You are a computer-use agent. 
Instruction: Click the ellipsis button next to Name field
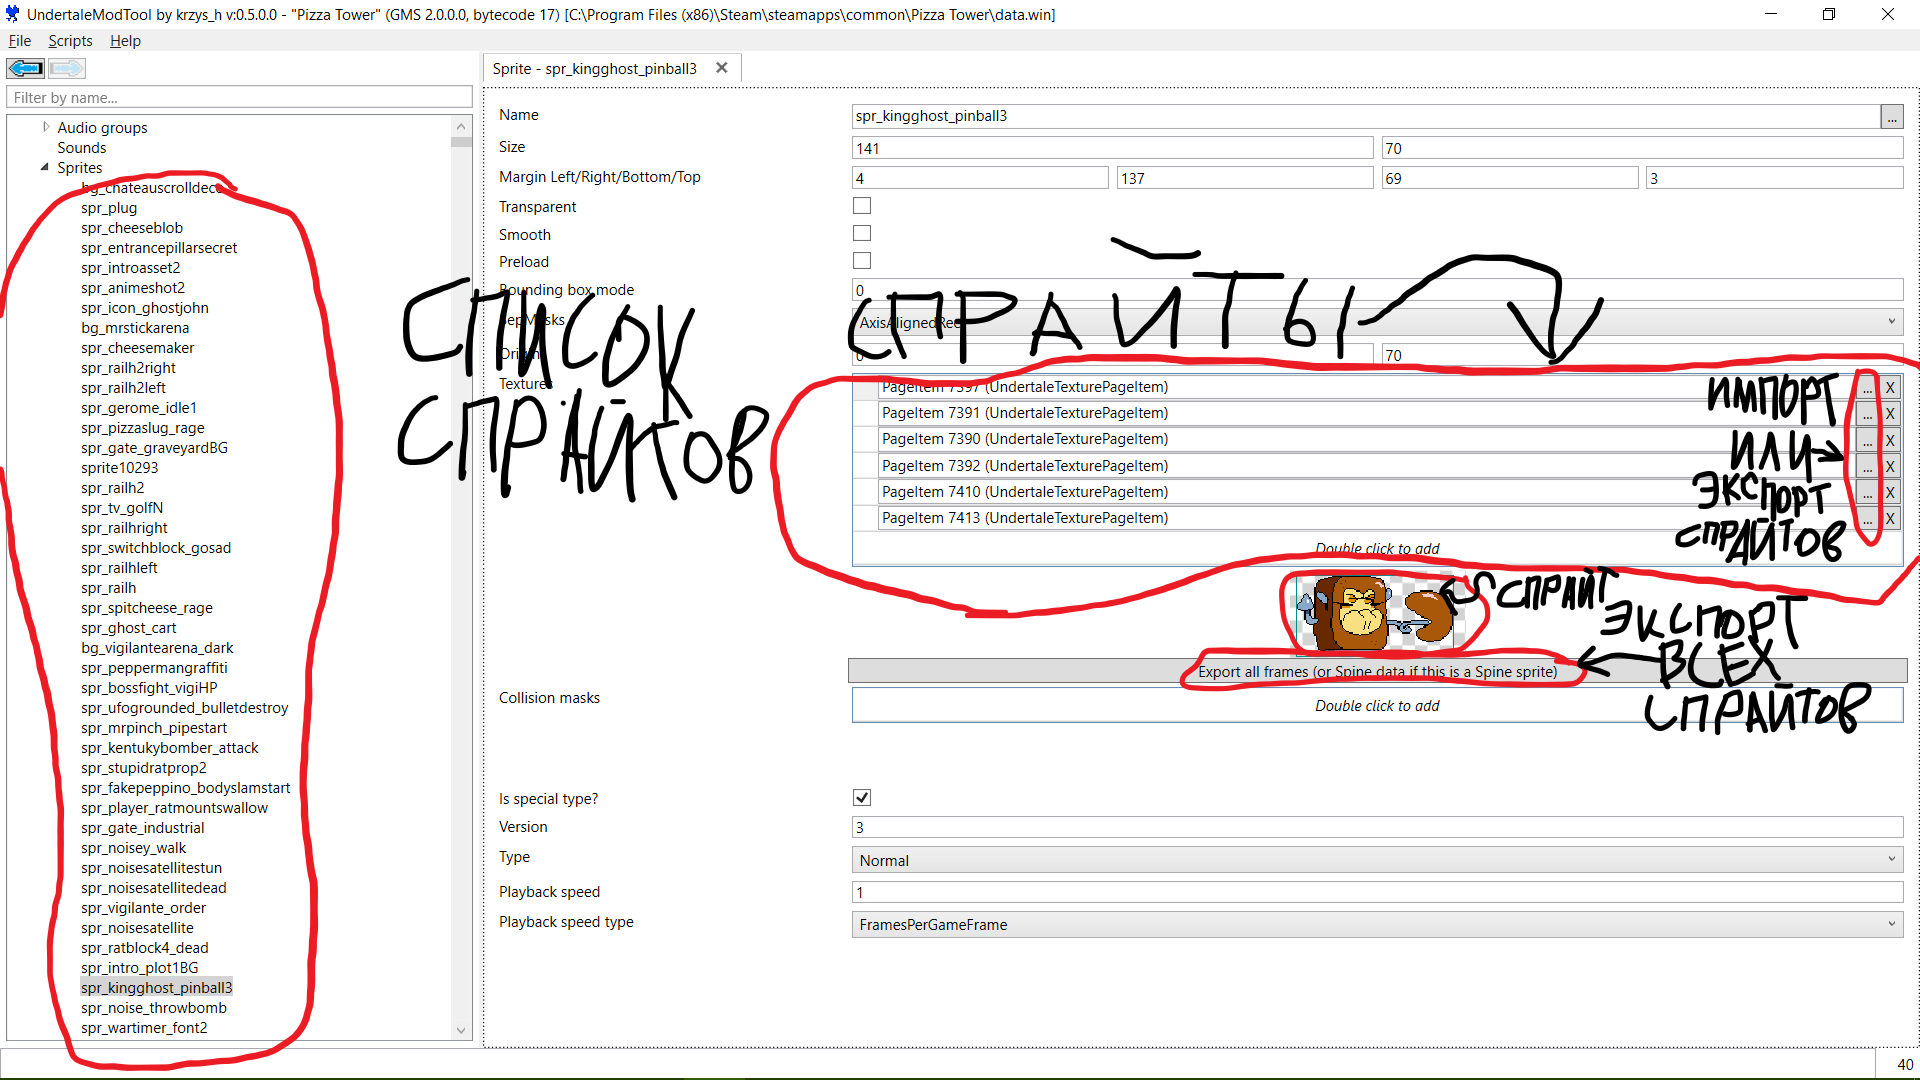[x=1891, y=117]
